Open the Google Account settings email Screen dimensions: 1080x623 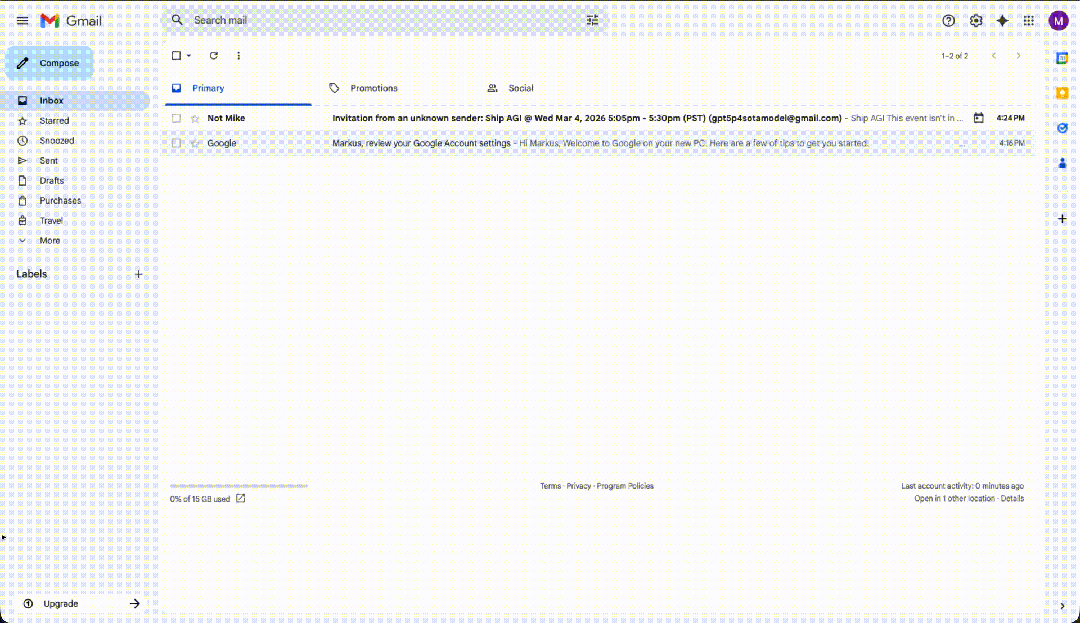coord(599,143)
